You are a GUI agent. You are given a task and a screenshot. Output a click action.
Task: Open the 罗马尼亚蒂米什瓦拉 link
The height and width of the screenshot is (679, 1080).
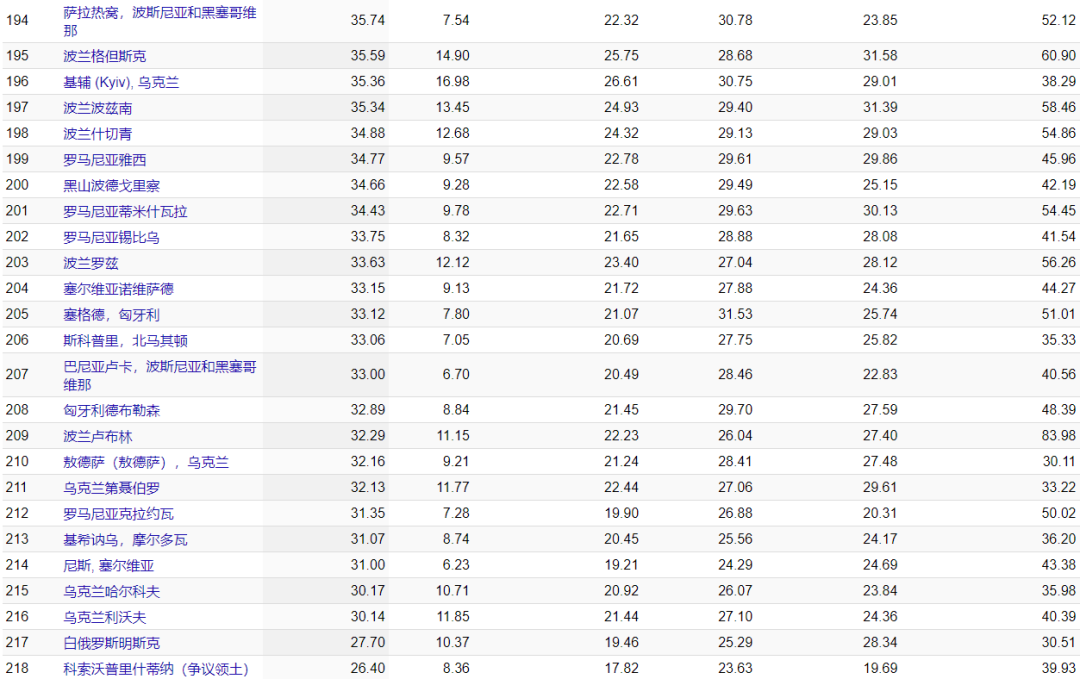(125, 211)
